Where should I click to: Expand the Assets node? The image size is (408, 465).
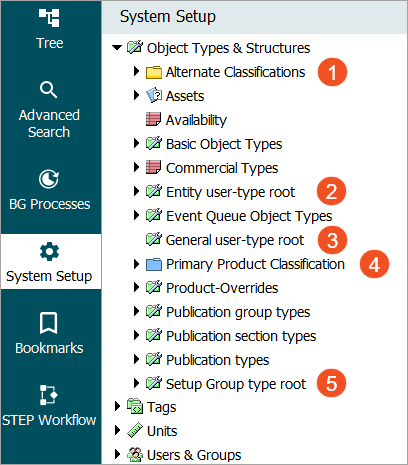pos(136,95)
